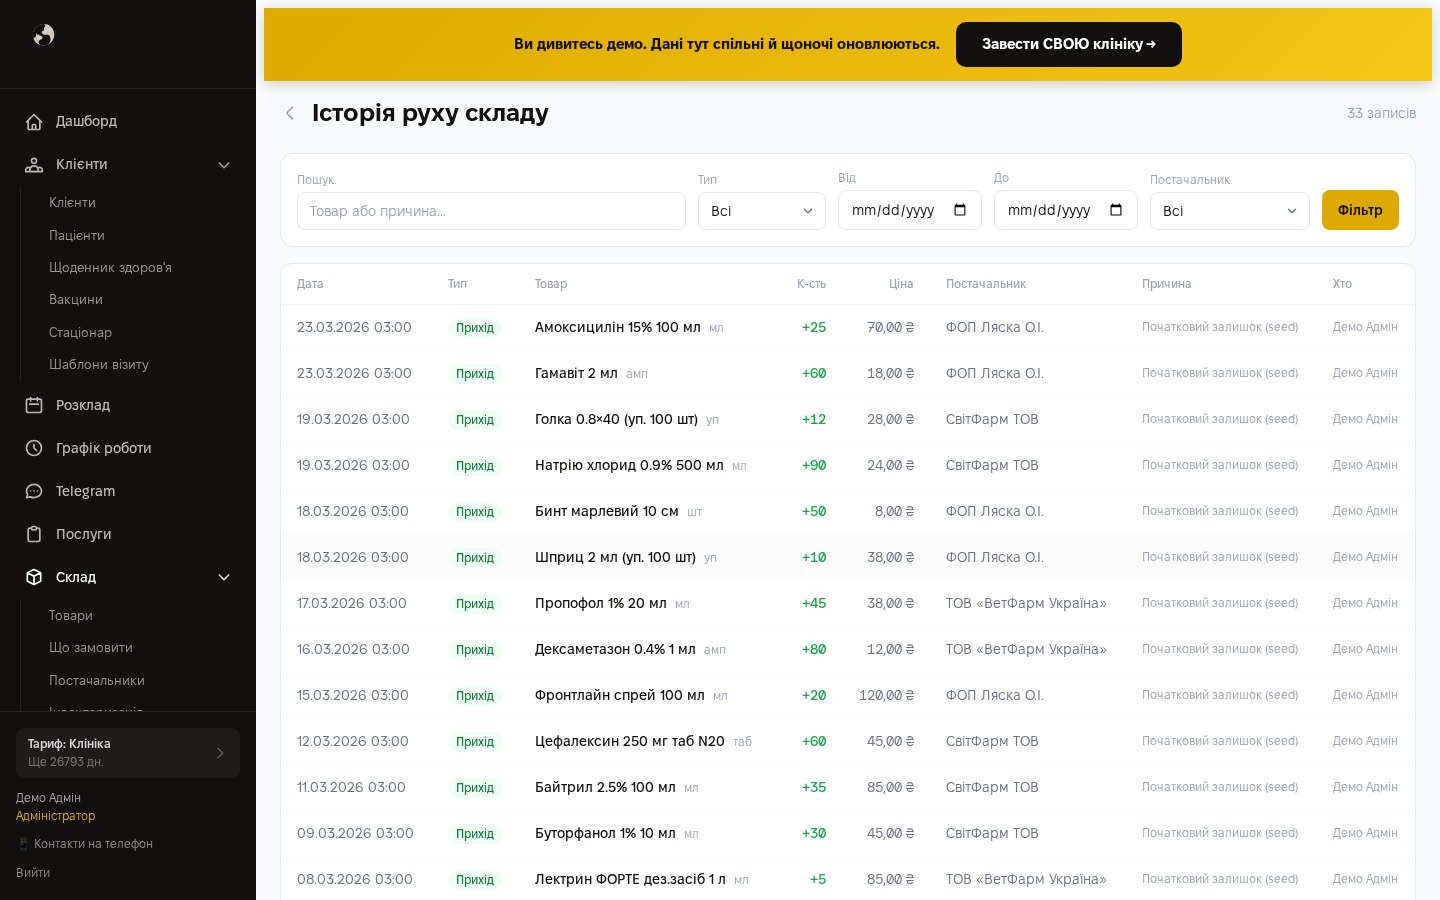Open the calendar picker in До field
This screenshot has height=900, width=1440.
(1116, 210)
